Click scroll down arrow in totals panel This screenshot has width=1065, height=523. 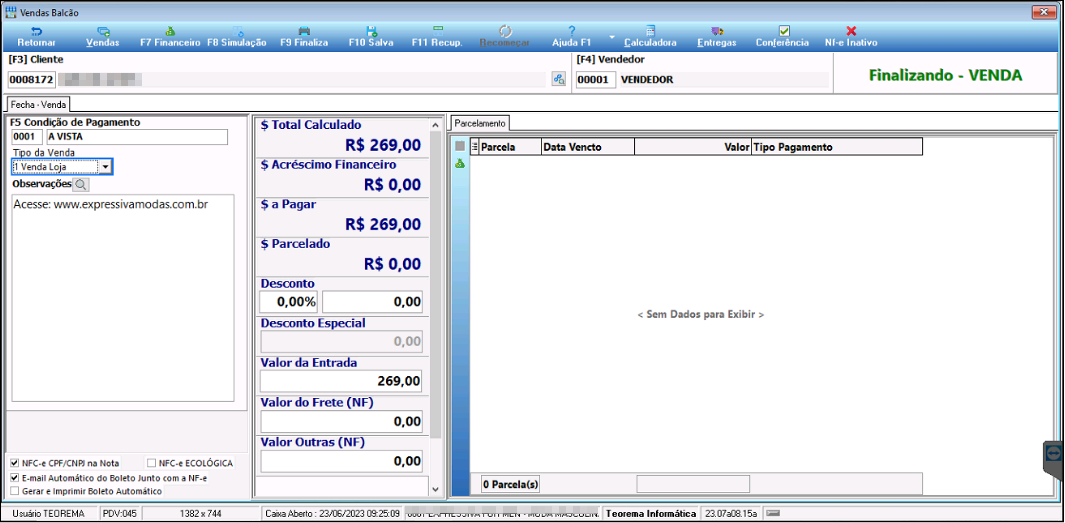[x=436, y=488]
